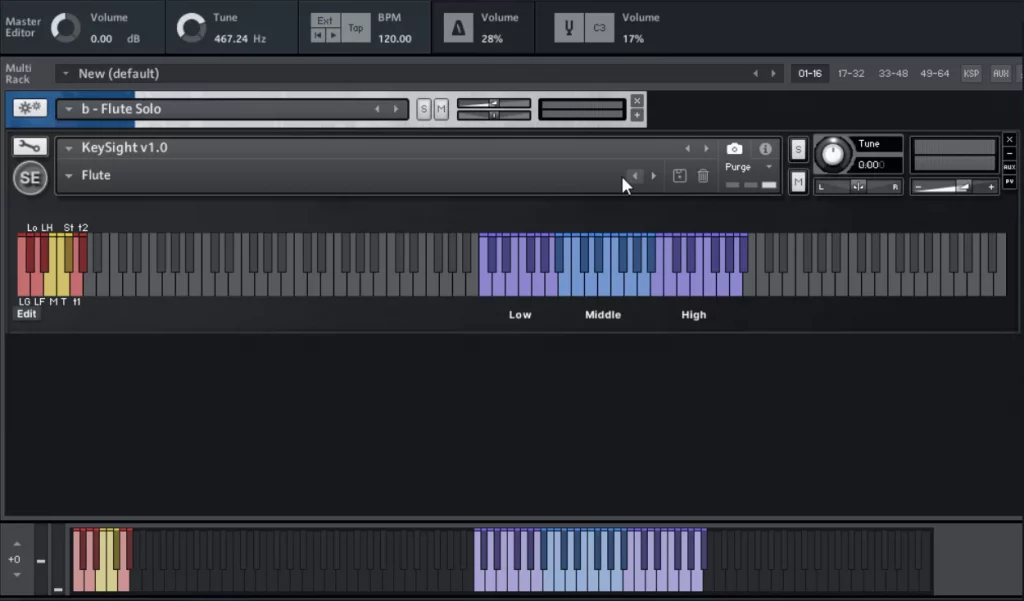Click the BPM value 120.00
Viewport: 1024px width, 601px height.
pos(394,39)
